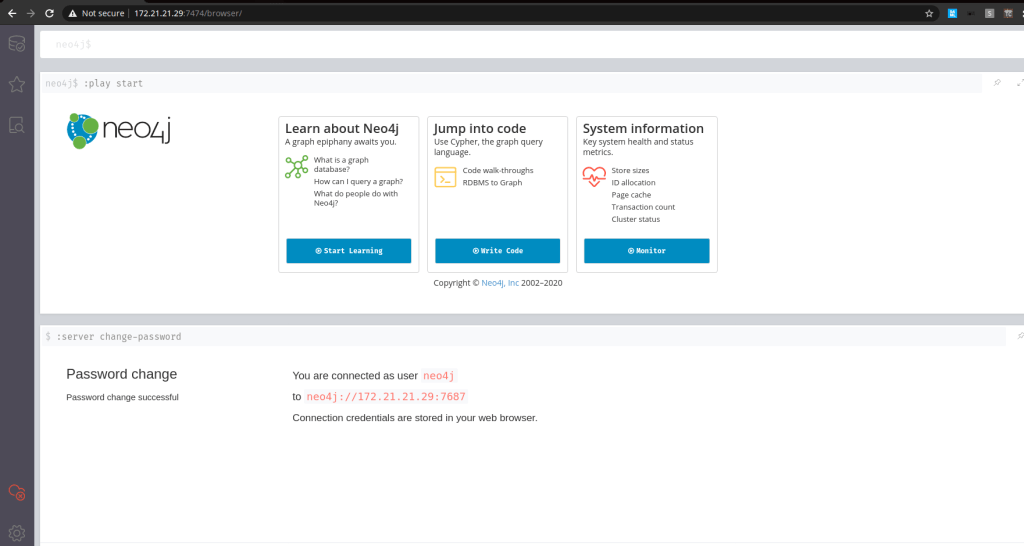
Task: Focus the neo4j$ Cypher editor input
Action: [500, 45]
